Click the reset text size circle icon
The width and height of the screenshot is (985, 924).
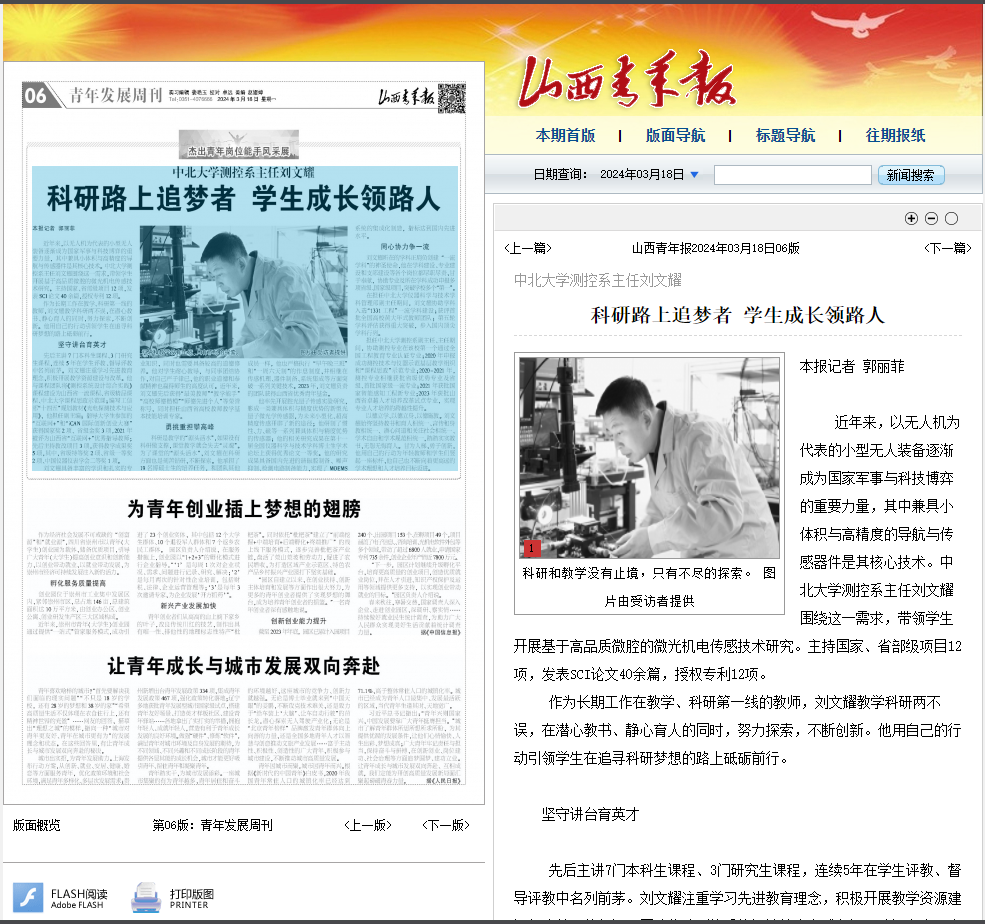951,218
